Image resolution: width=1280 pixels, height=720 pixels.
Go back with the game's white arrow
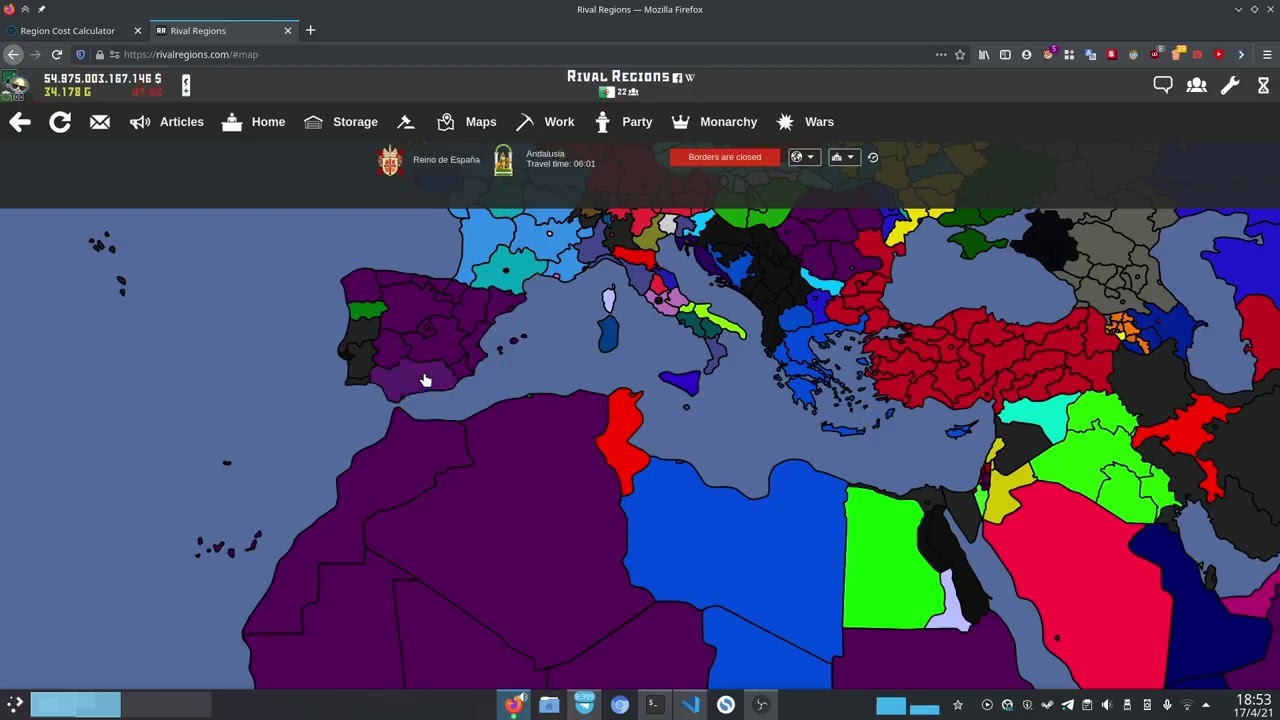coord(20,122)
